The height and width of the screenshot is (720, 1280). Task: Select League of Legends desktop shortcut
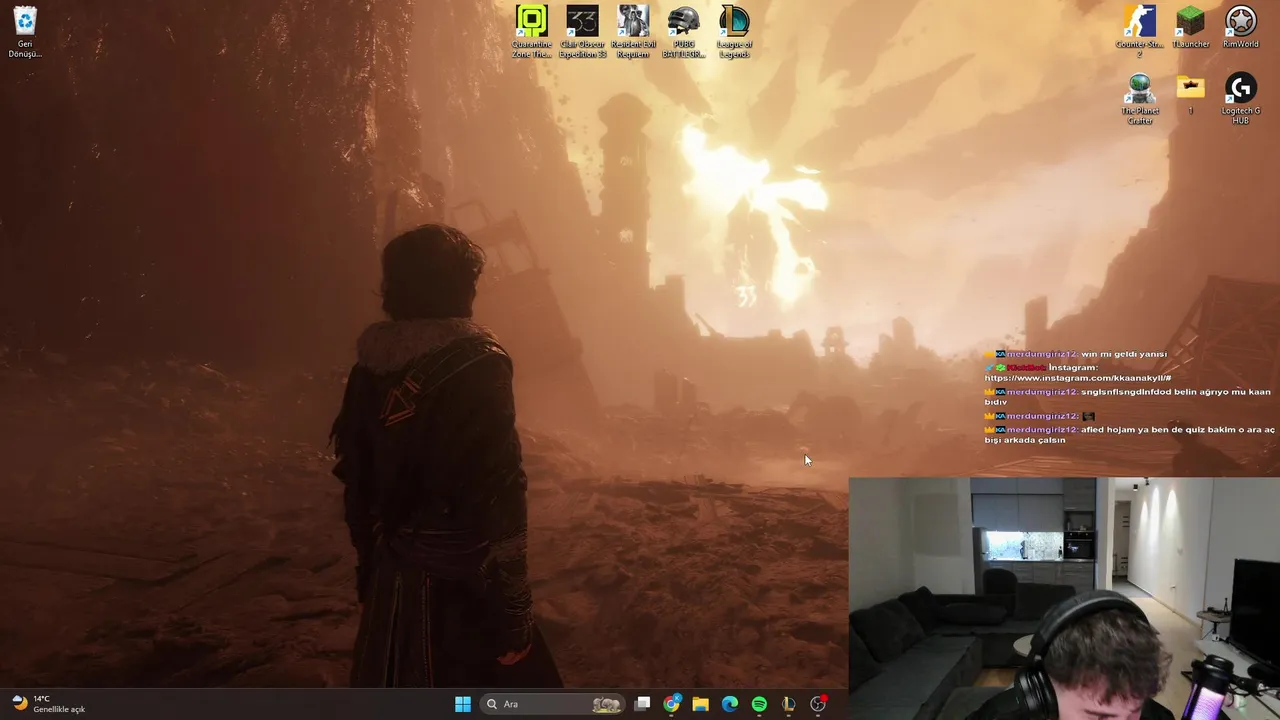pyautogui.click(x=734, y=33)
